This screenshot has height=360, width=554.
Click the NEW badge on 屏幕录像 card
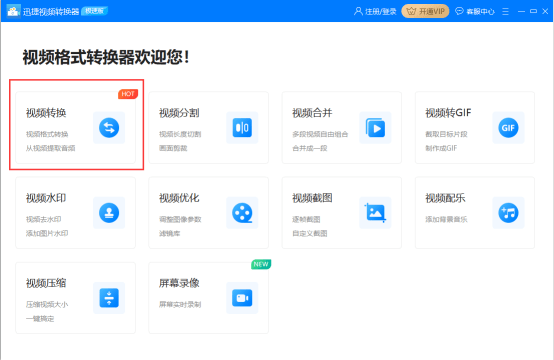click(261, 264)
